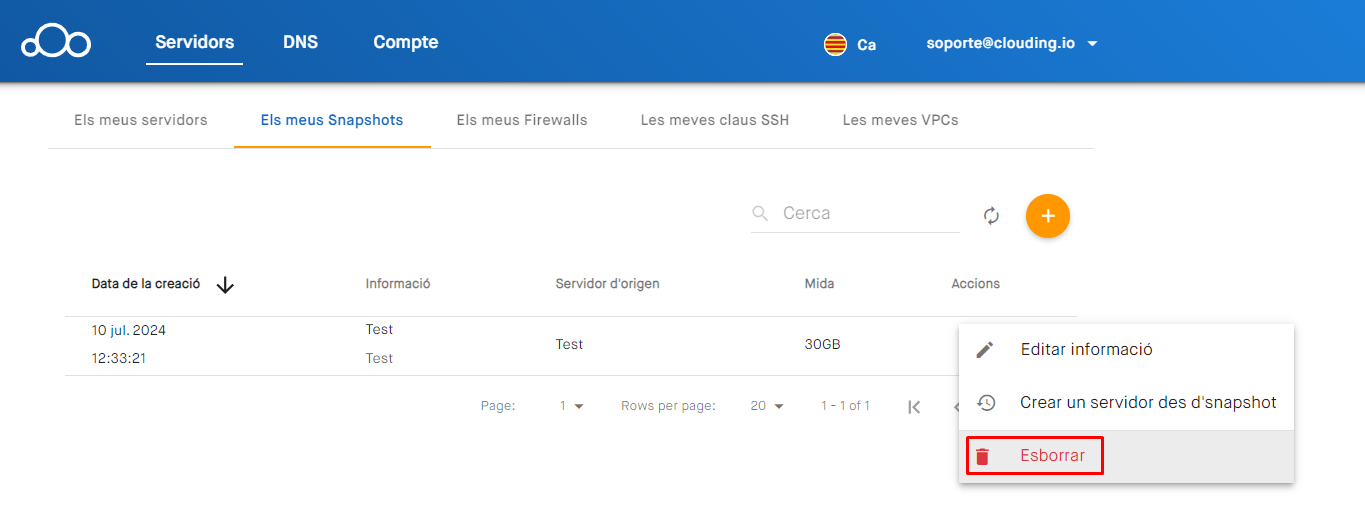Go to the DNS section

coord(300,42)
